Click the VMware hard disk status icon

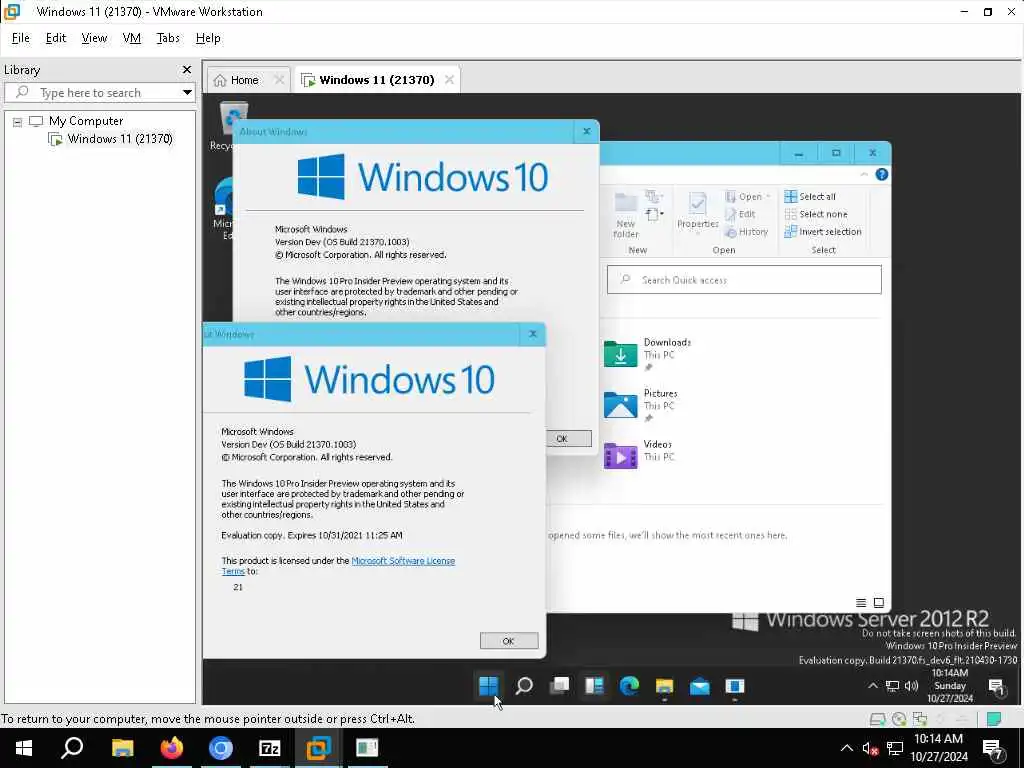(x=877, y=719)
